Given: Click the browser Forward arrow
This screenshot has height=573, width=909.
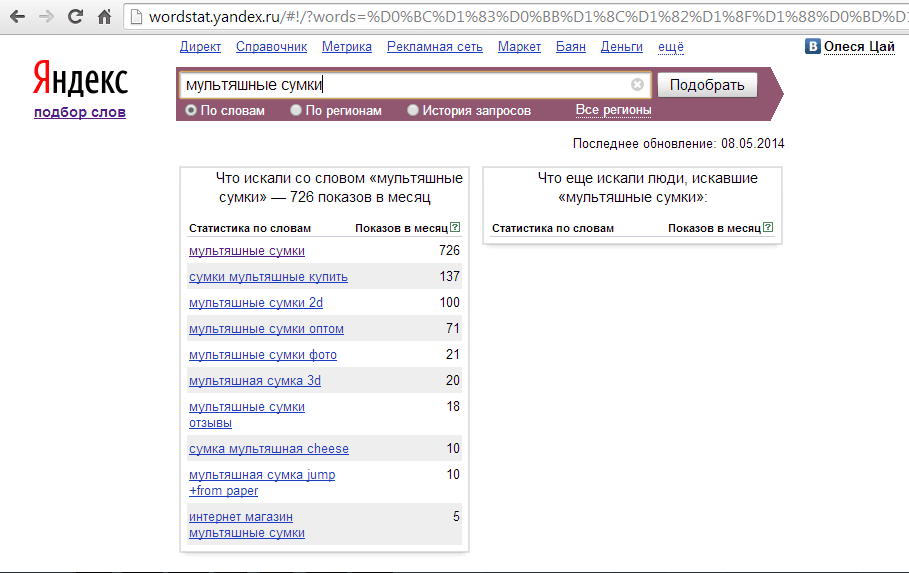Looking at the screenshot, I should click(x=46, y=17).
